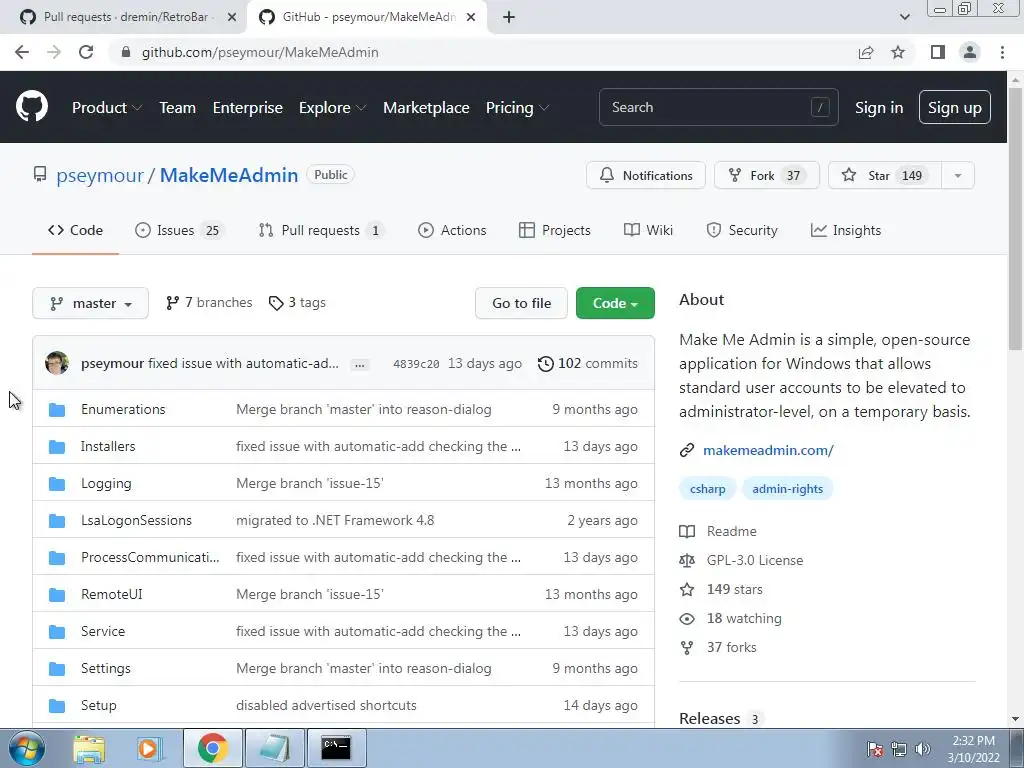1024x768 pixels.
Task: Click the address bar URL
Action: 260,52
